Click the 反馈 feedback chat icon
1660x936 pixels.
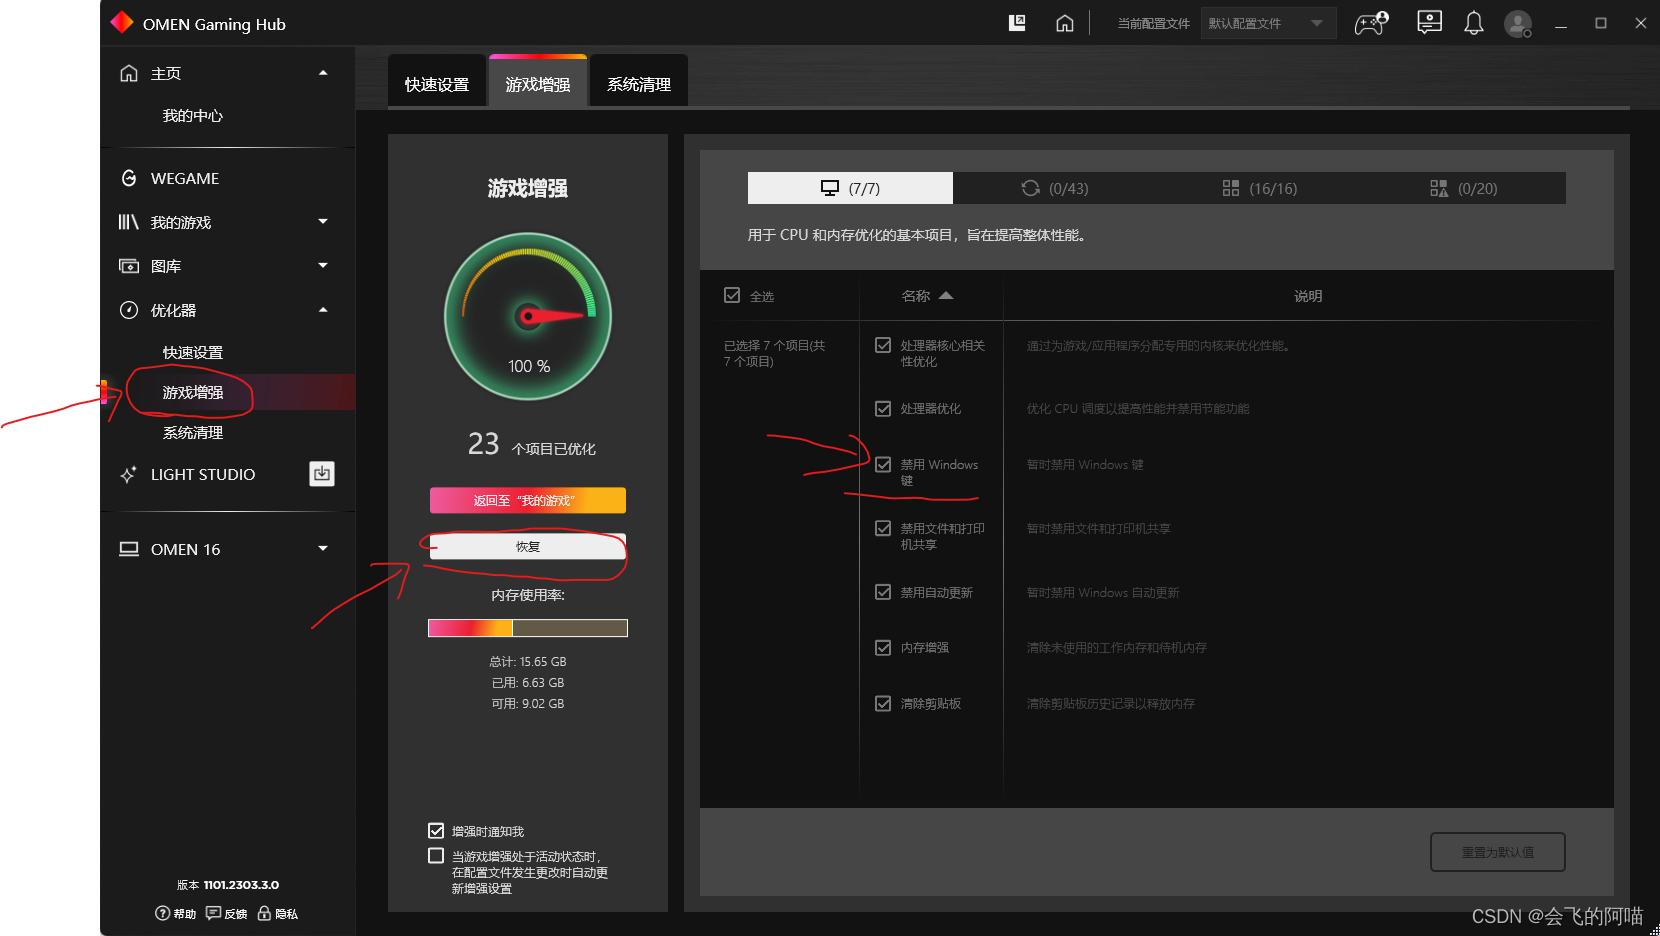213,913
